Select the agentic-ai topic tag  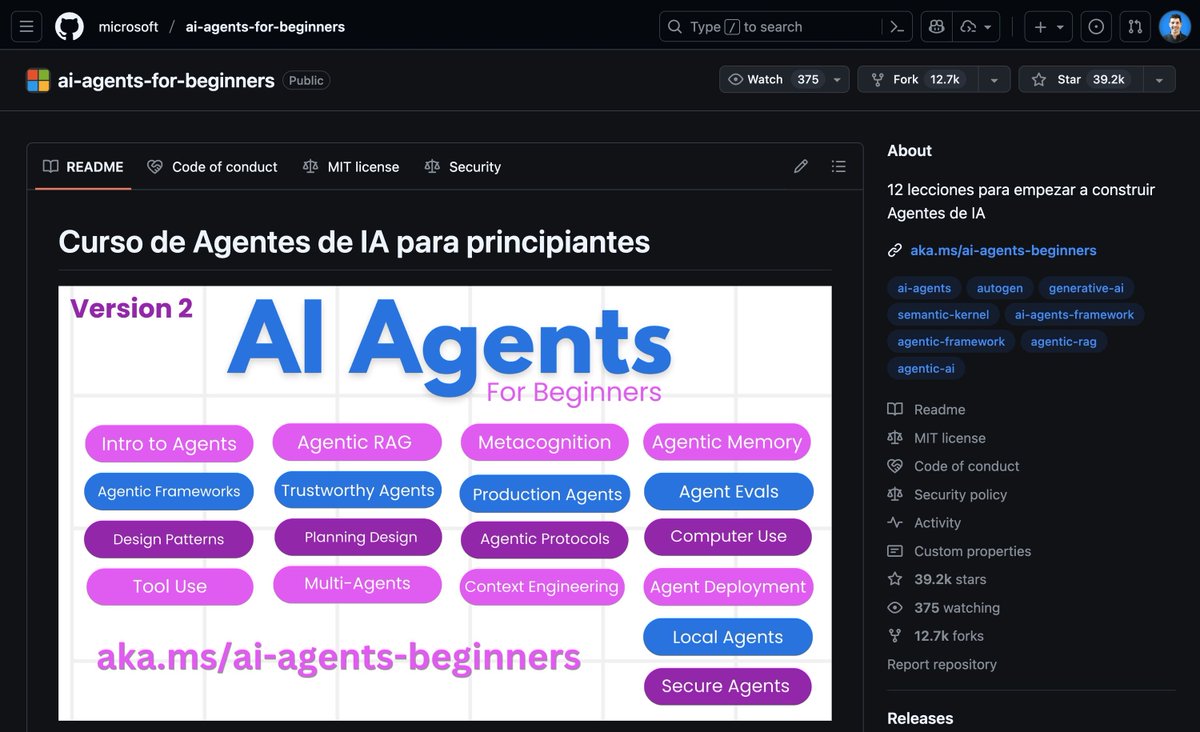tap(926, 368)
